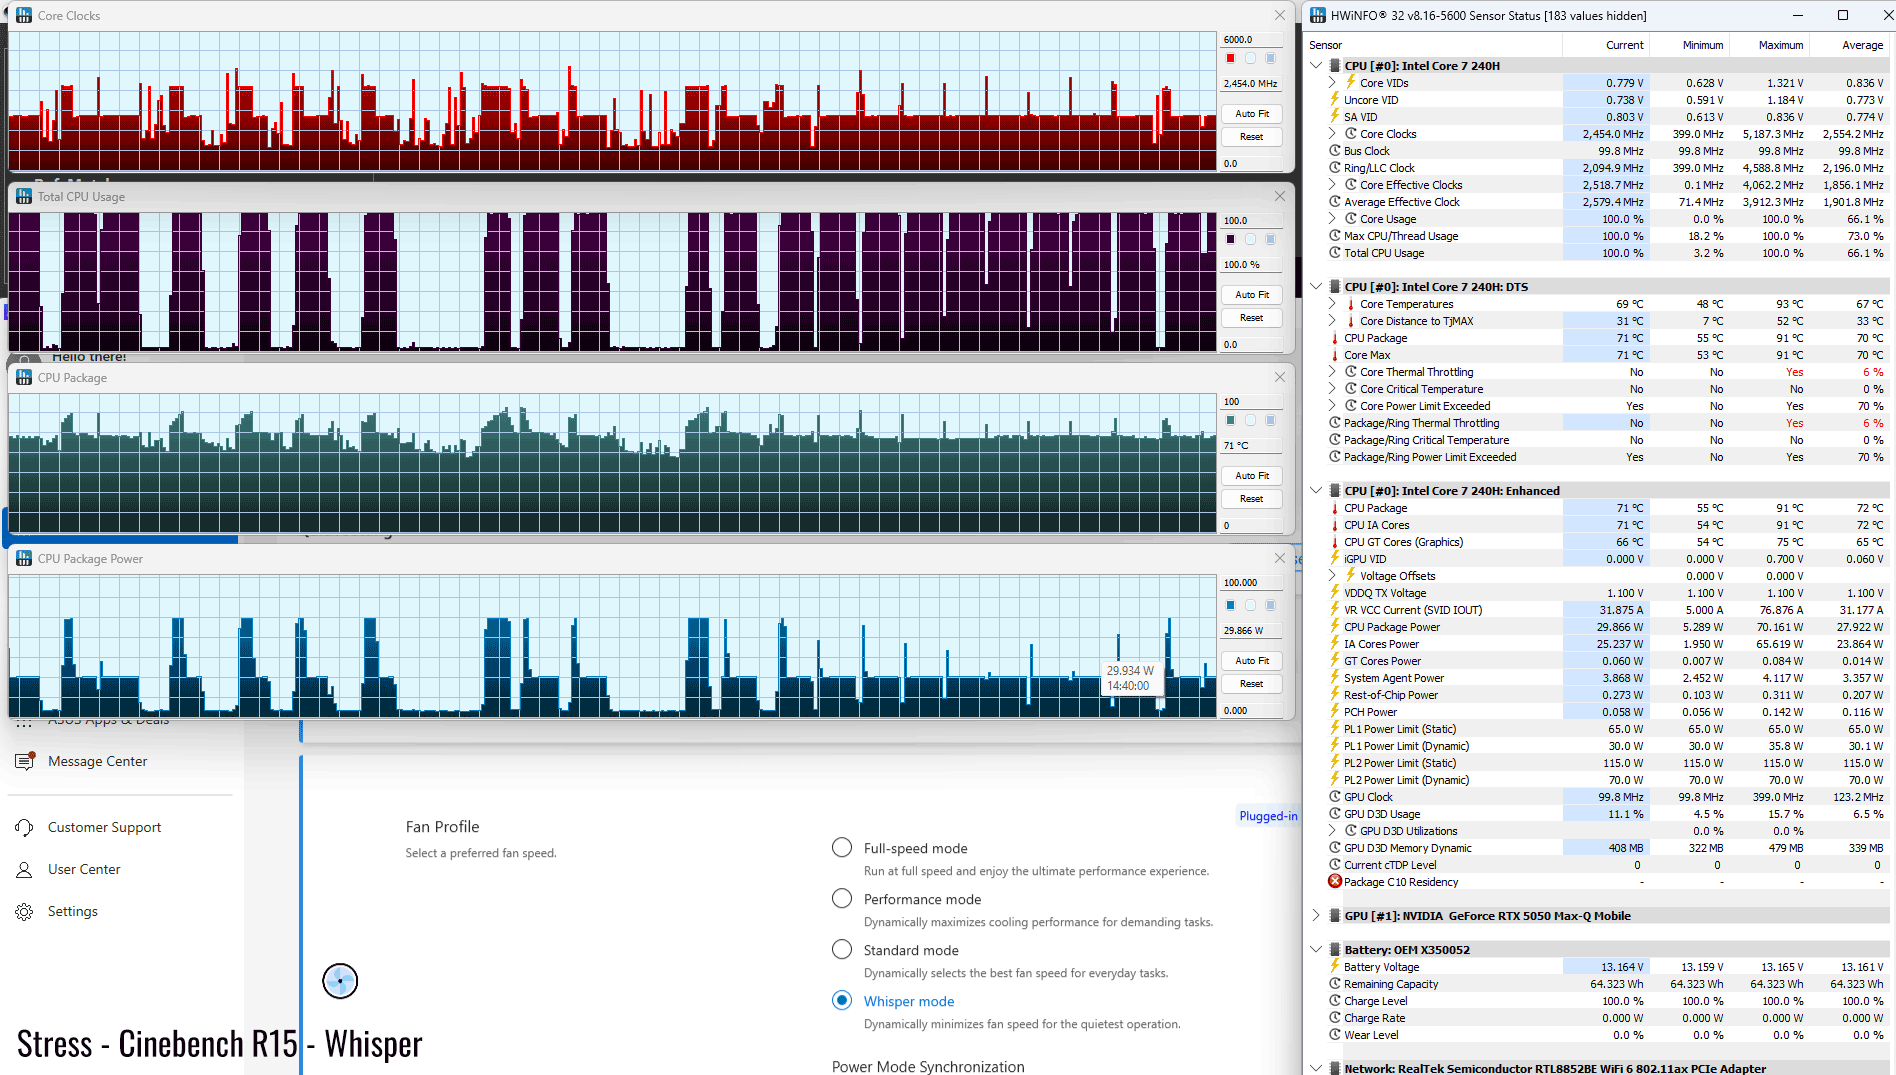Click the Customer Support headset icon

click(24, 828)
